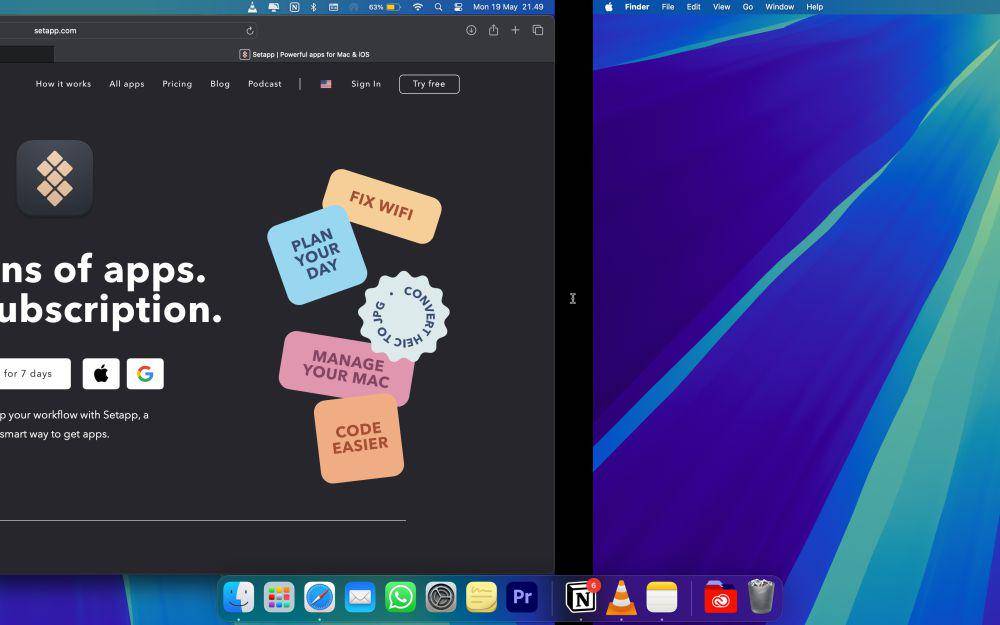
Task: Go to the All apps page
Action: coord(127,84)
